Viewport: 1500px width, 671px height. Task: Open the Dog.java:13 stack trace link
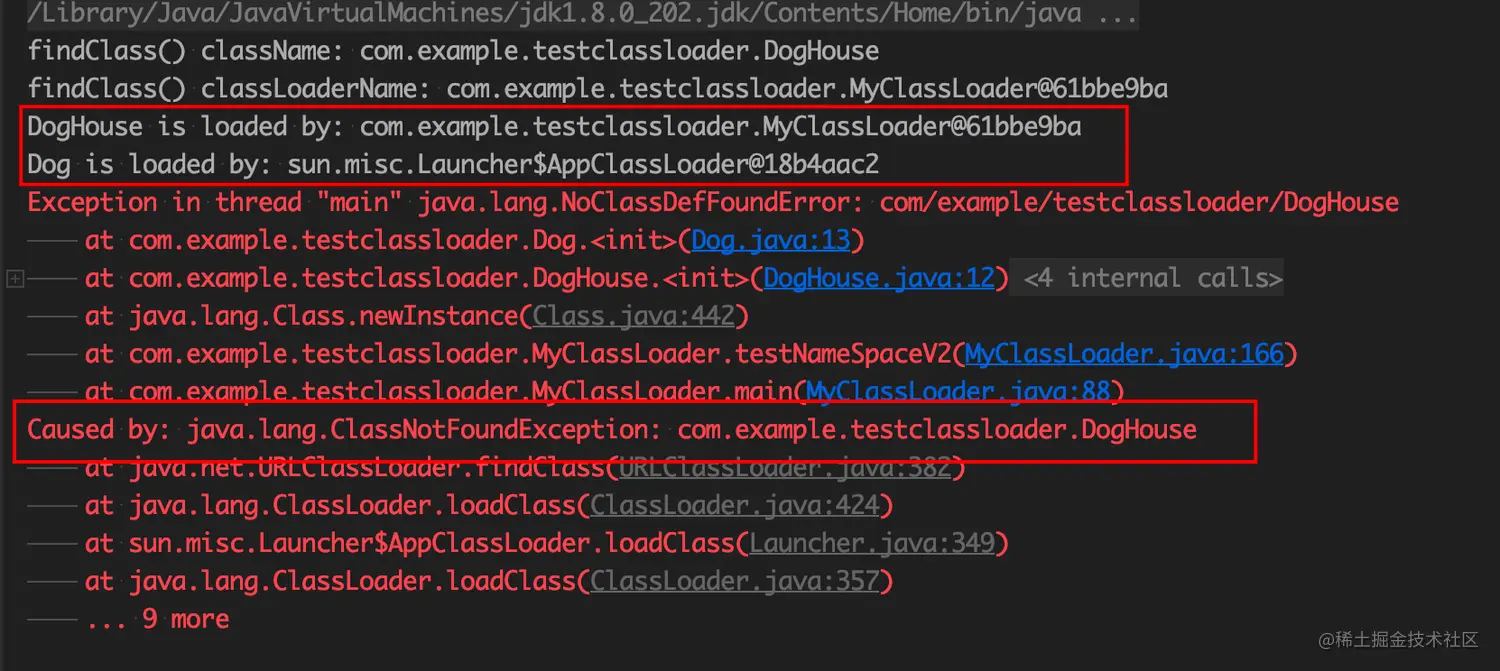pyautogui.click(x=770, y=240)
